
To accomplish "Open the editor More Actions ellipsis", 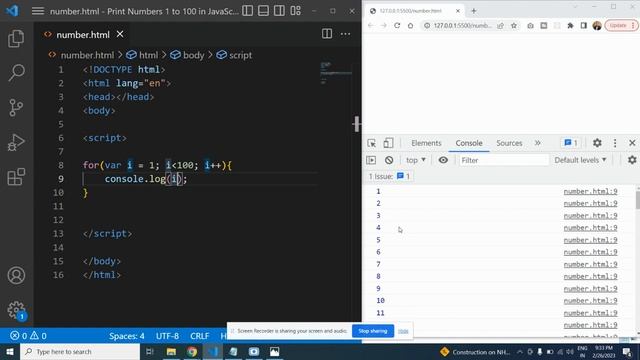I will (x=345, y=34).
